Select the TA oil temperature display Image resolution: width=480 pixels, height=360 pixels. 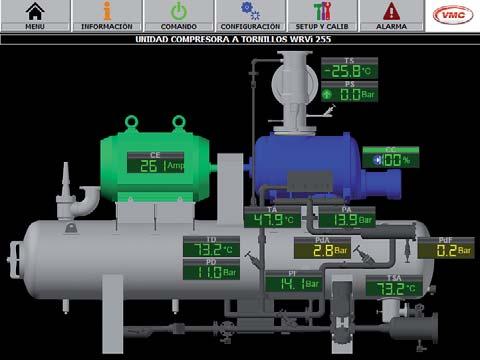[x=272, y=217]
